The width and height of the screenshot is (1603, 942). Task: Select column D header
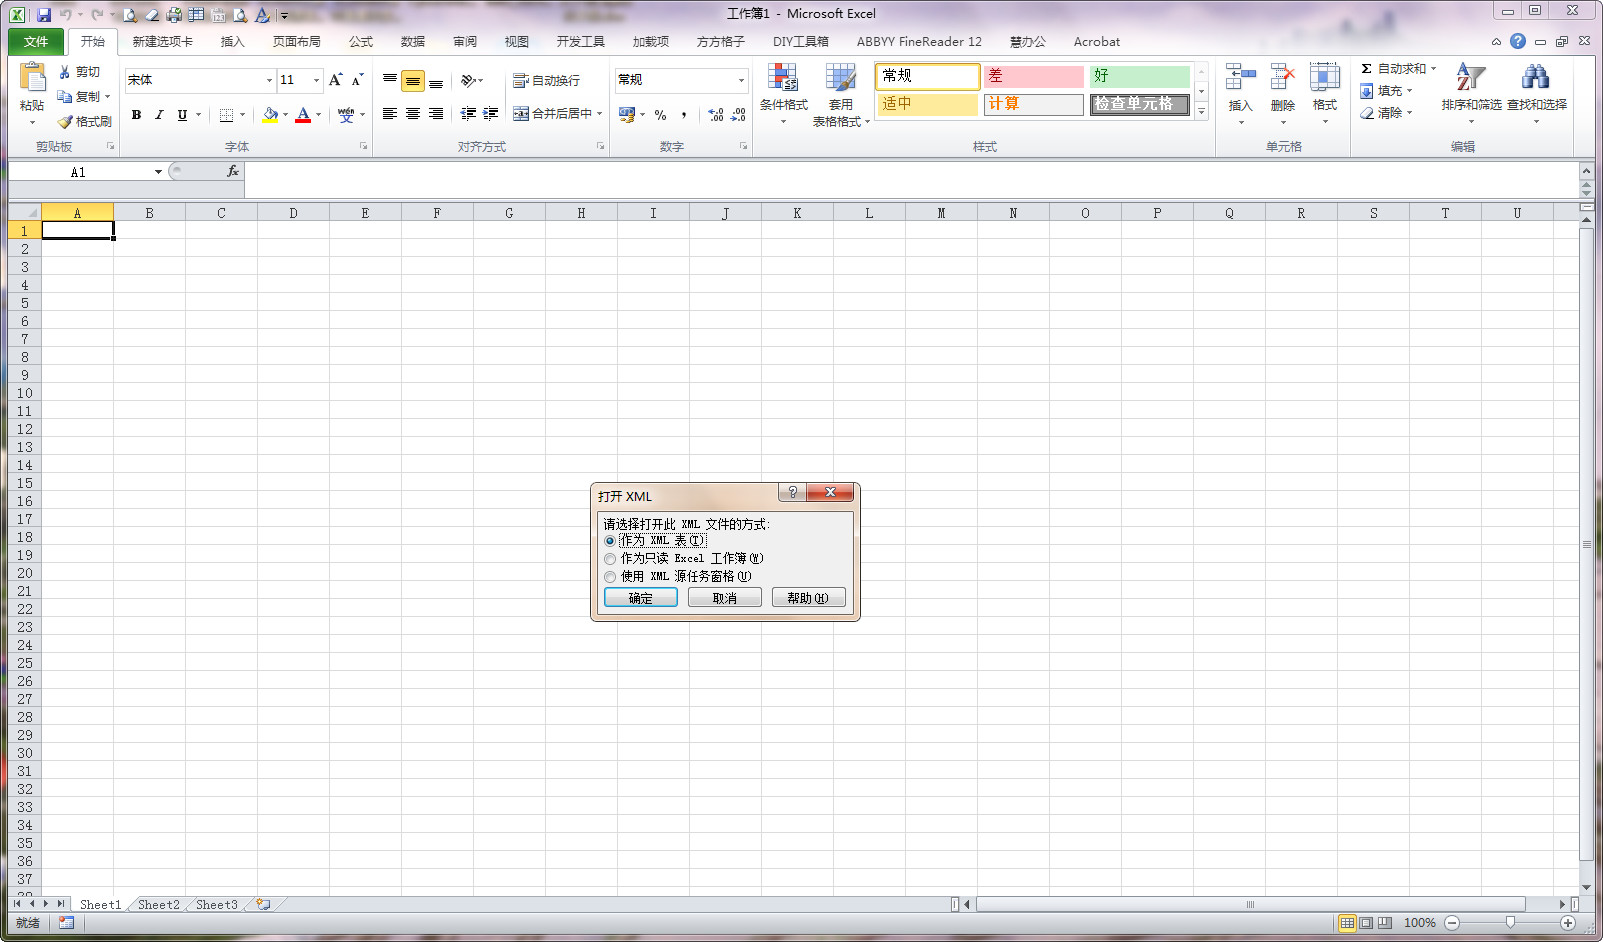coord(293,213)
